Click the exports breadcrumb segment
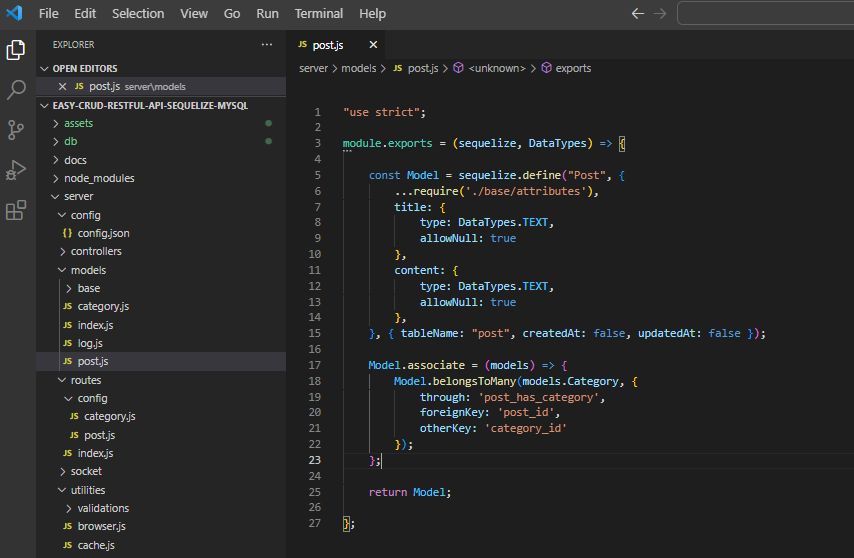This screenshot has height=558, width=854. pos(573,68)
